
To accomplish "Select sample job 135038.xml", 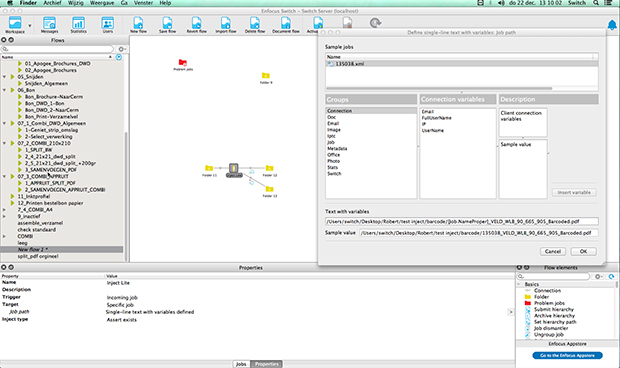I will click(461, 64).
